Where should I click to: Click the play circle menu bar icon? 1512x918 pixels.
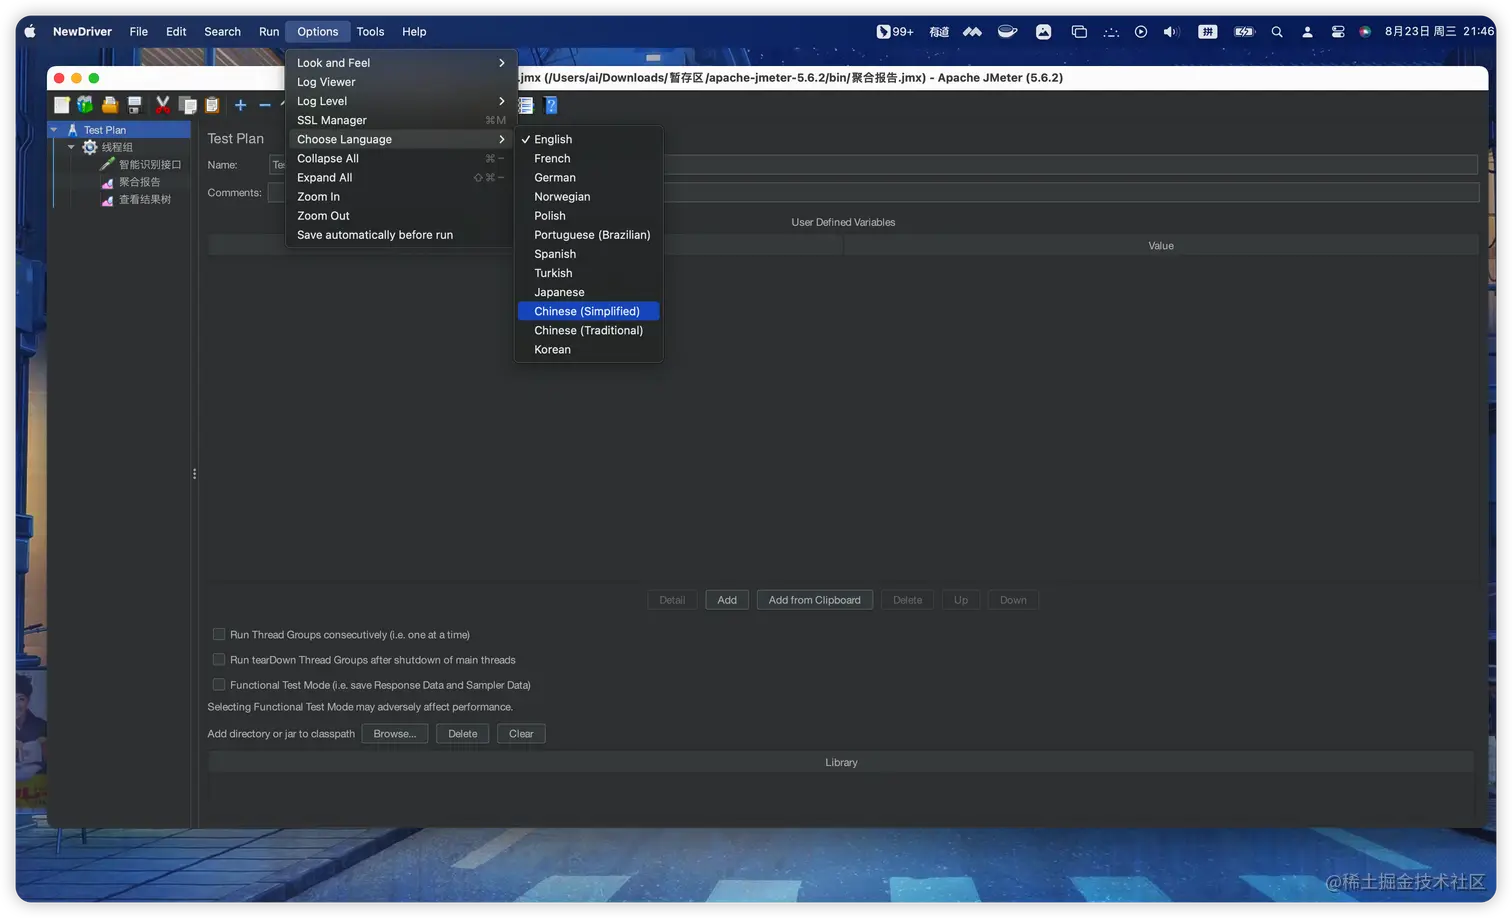pos(1141,31)
